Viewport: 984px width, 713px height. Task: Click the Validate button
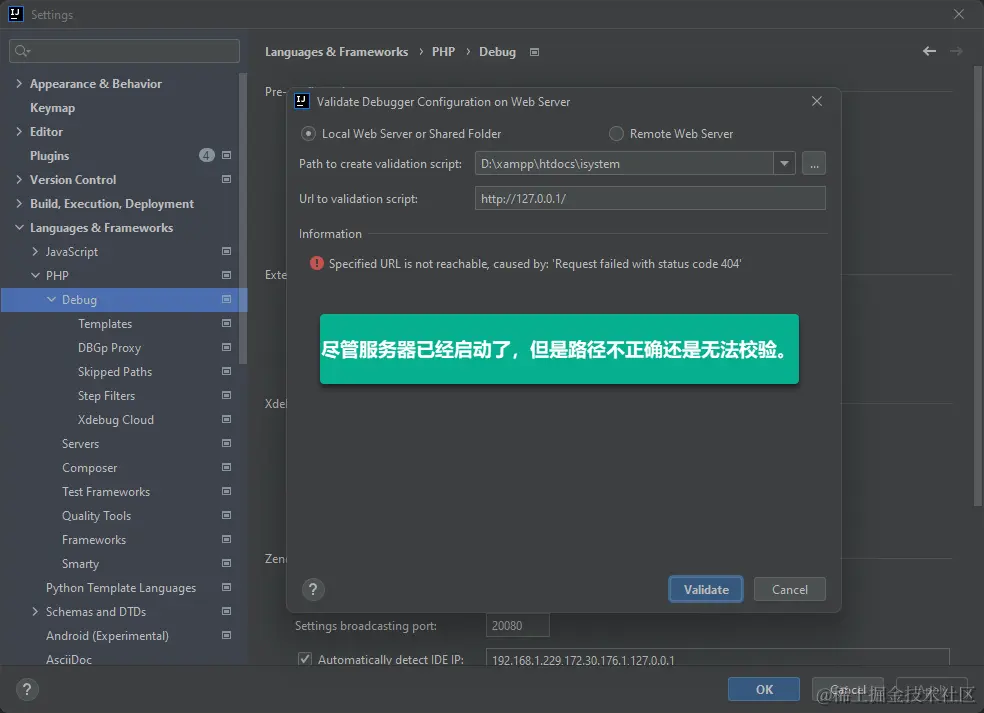tap(705, 590)
